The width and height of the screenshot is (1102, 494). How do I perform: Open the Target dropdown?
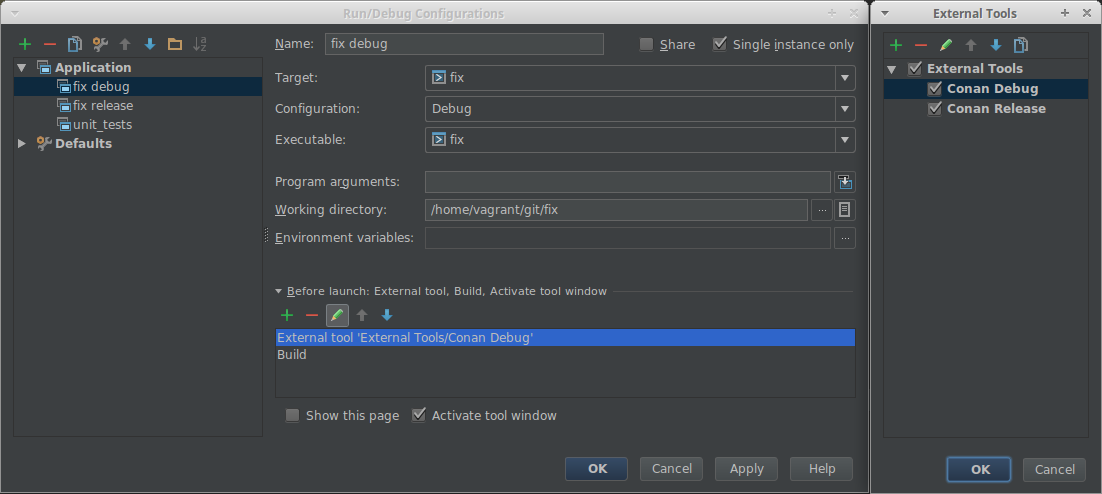(640, 77)
